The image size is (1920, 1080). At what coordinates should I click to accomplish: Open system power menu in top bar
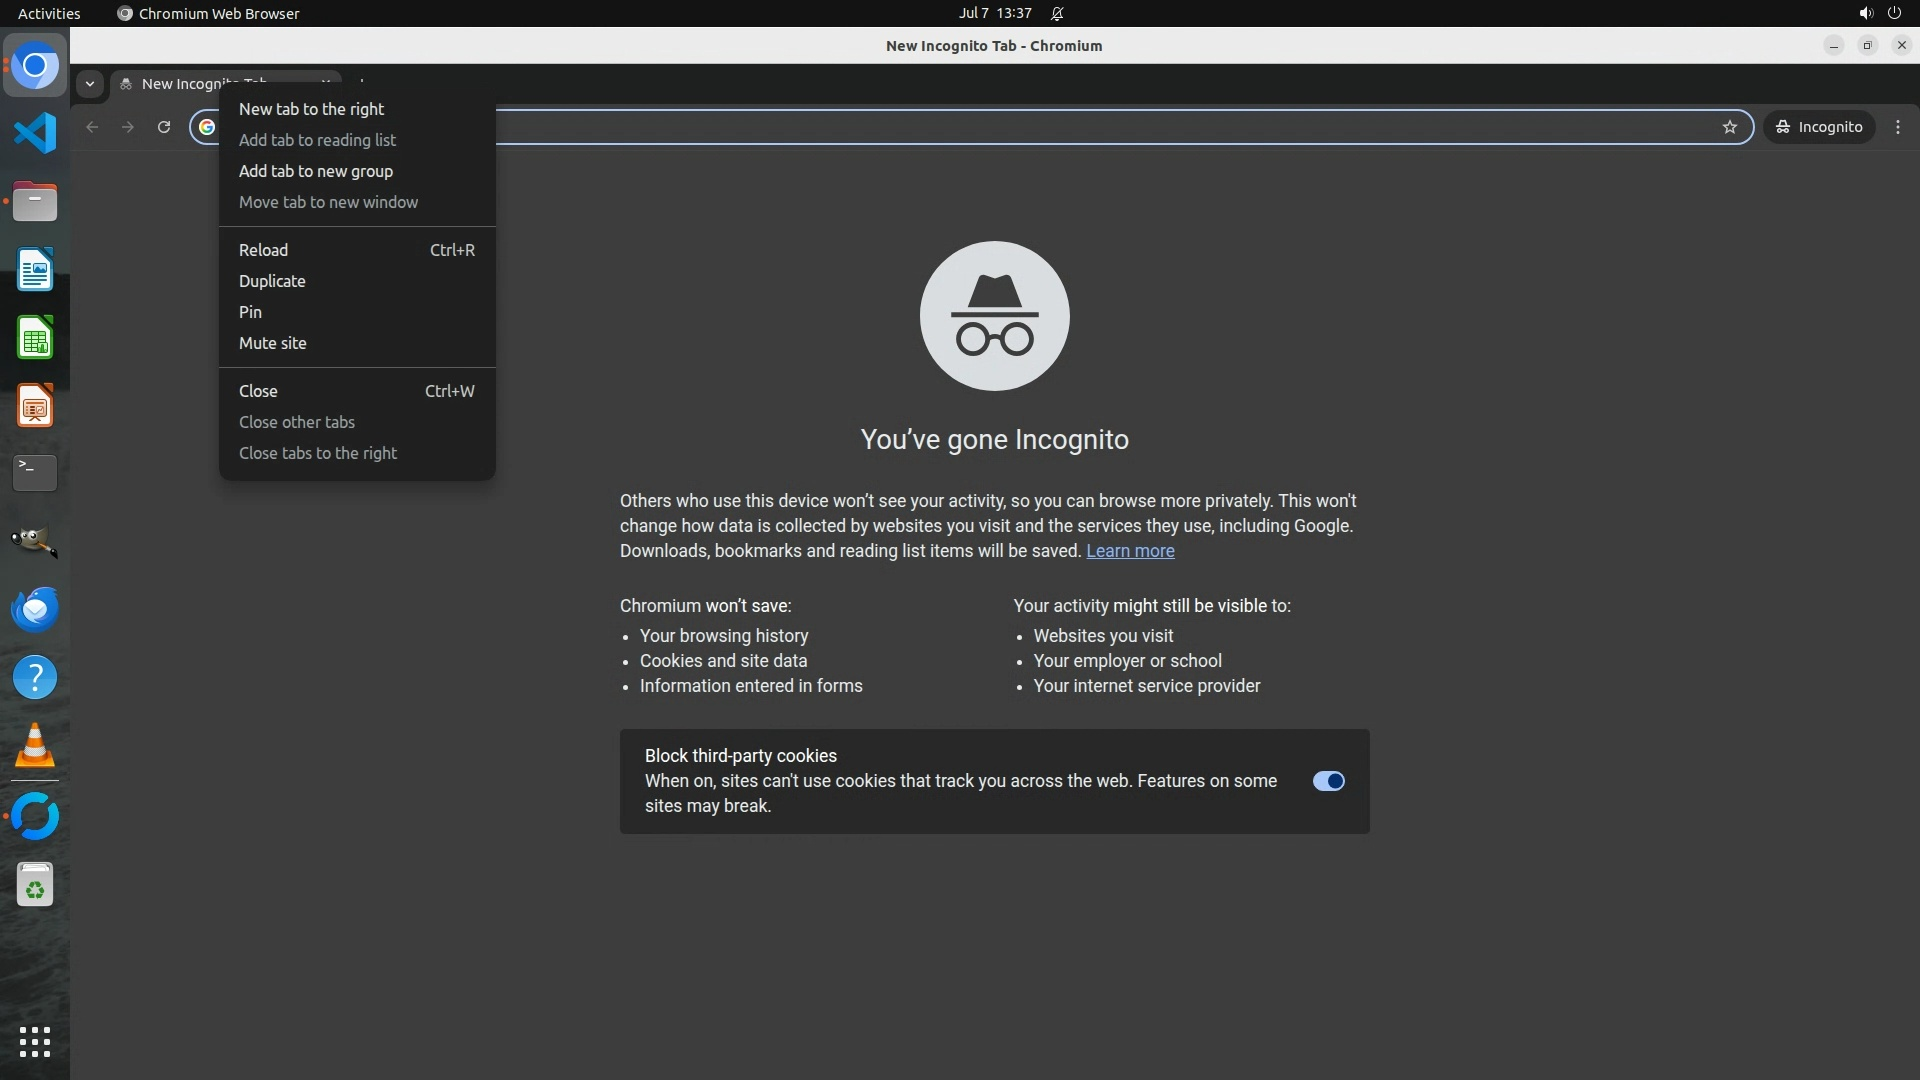[1894, 13]
